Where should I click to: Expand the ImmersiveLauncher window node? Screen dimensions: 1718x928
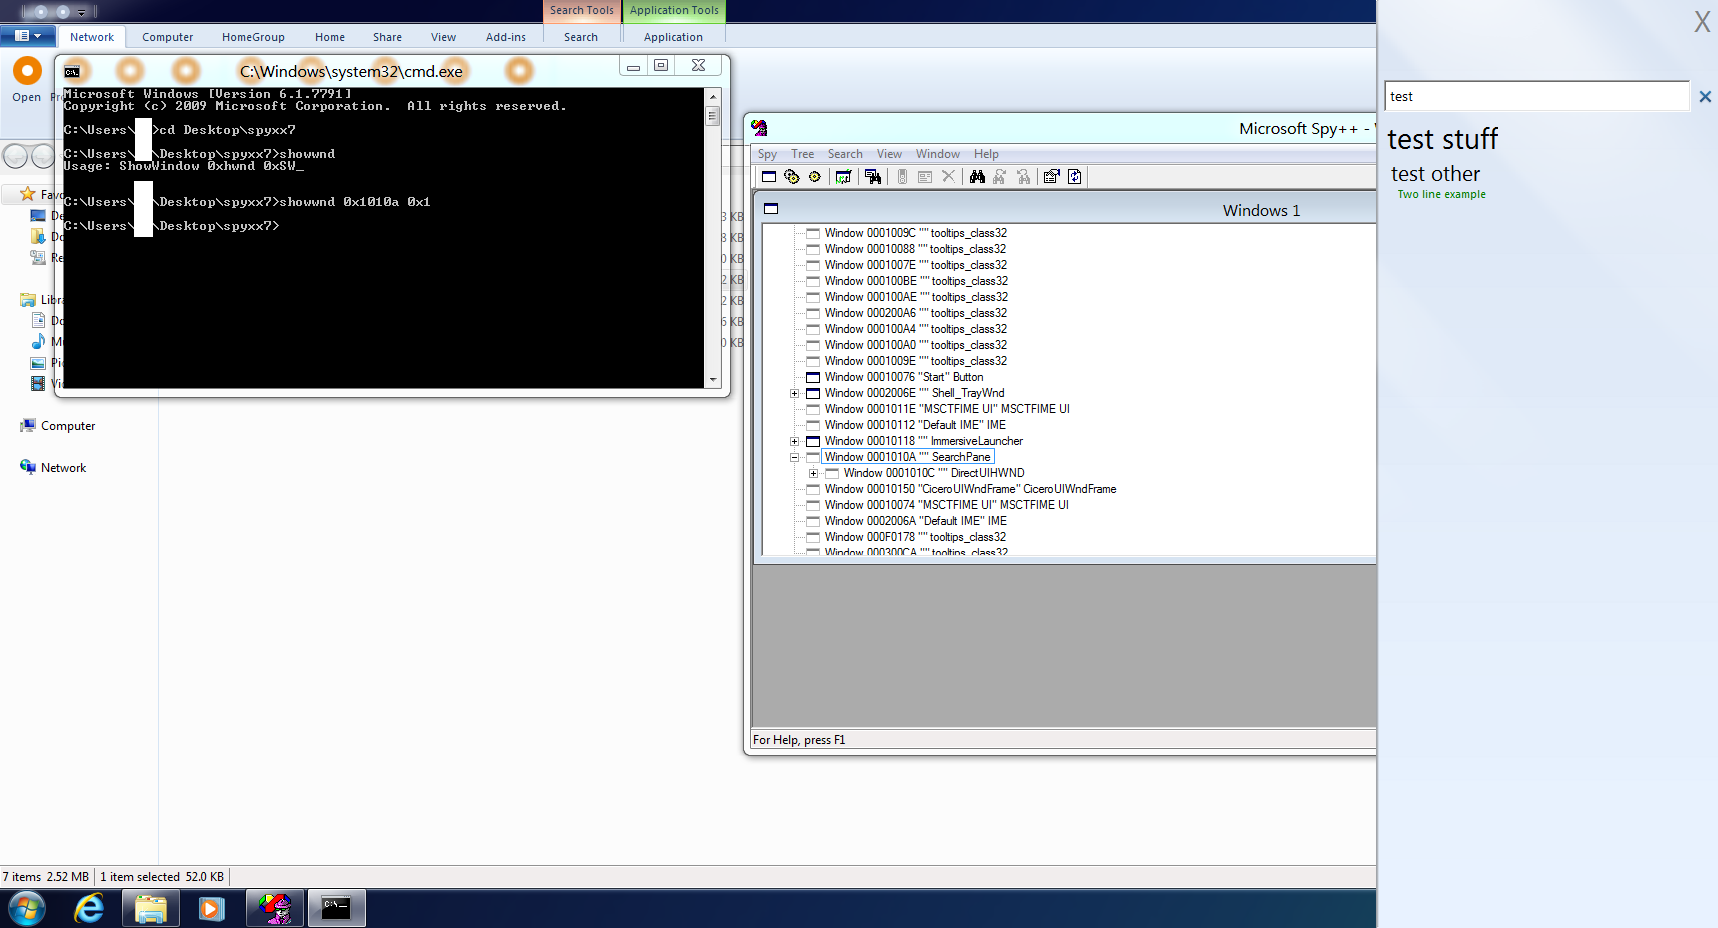(x=795, y=441)
